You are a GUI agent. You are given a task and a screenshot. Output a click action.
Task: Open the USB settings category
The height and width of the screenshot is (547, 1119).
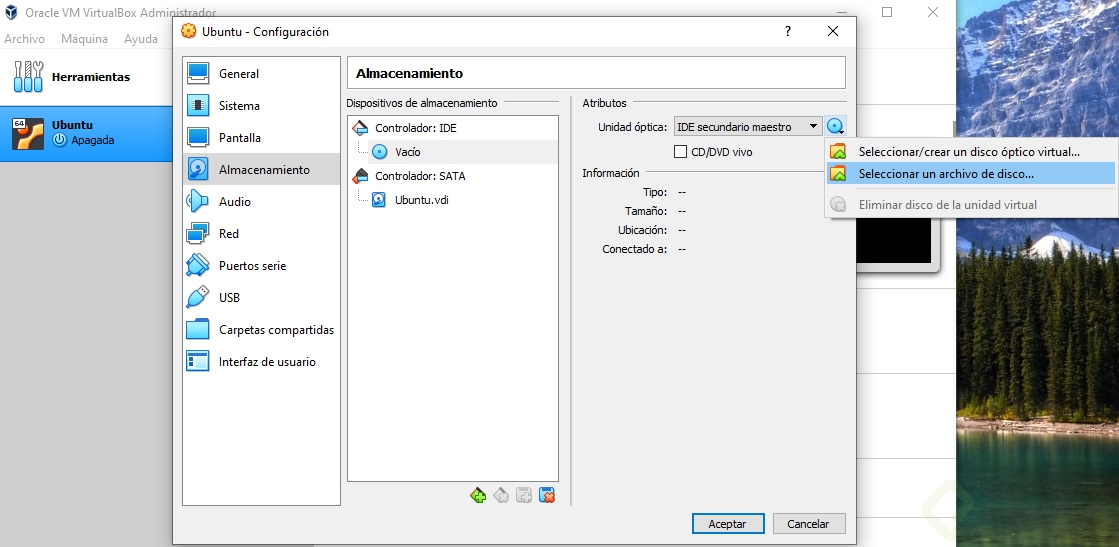[x=261, y=298]
